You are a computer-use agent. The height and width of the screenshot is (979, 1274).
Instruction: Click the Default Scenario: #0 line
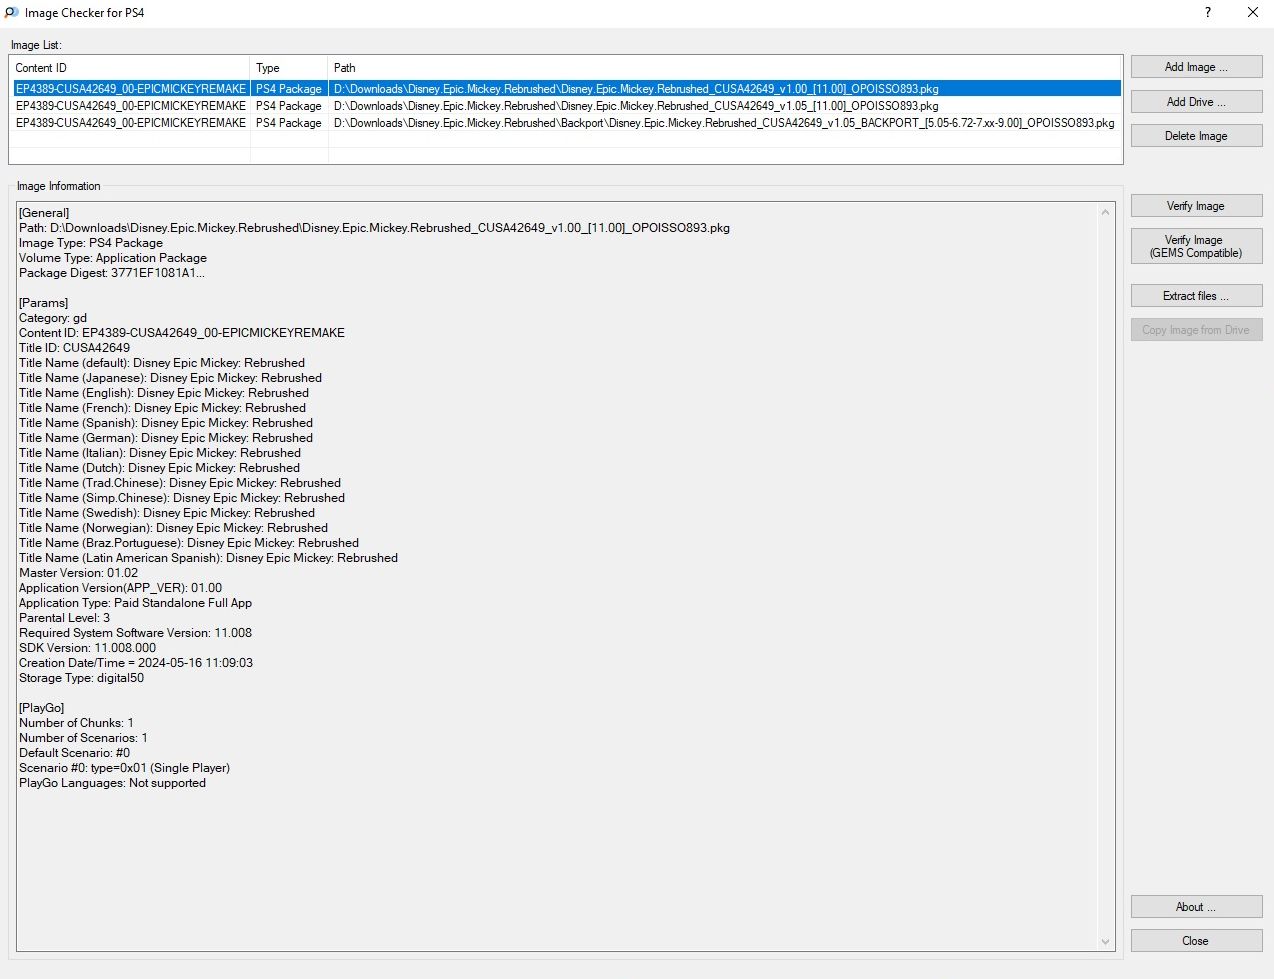(x=75, y=753)
